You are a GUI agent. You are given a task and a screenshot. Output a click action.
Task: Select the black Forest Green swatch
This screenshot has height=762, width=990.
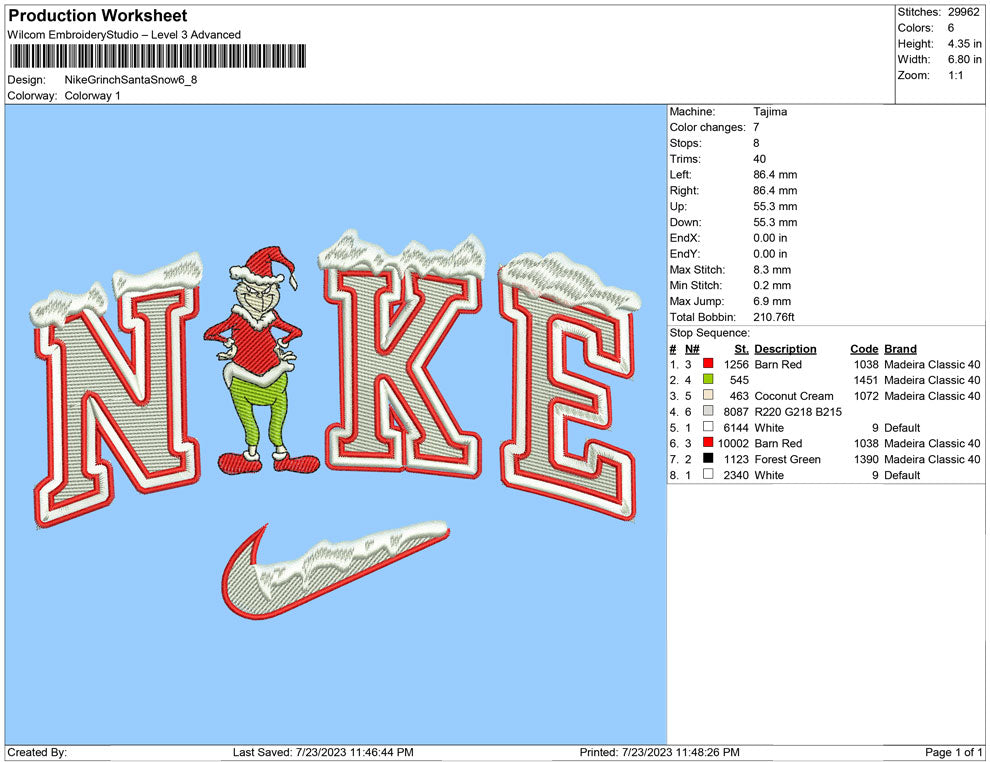[708, 458]
